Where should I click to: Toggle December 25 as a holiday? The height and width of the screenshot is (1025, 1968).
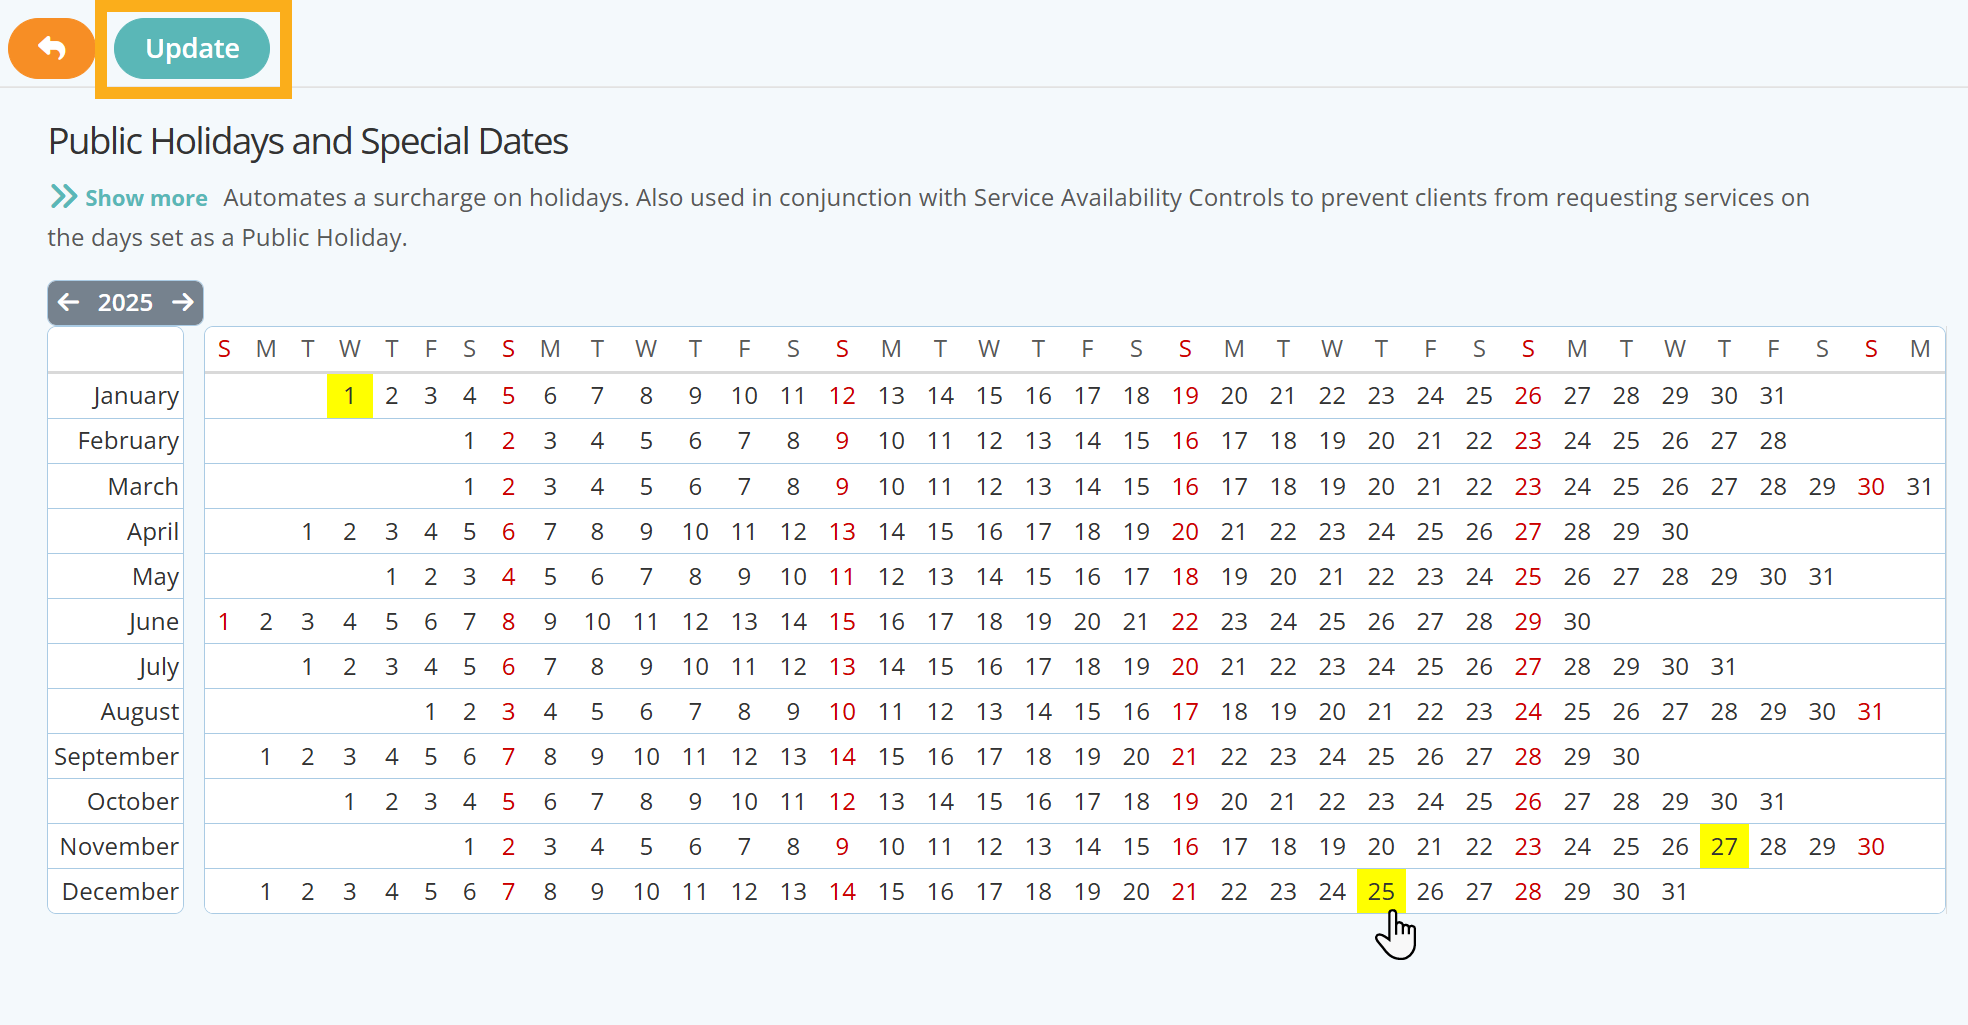click(x=1381, y=891)
